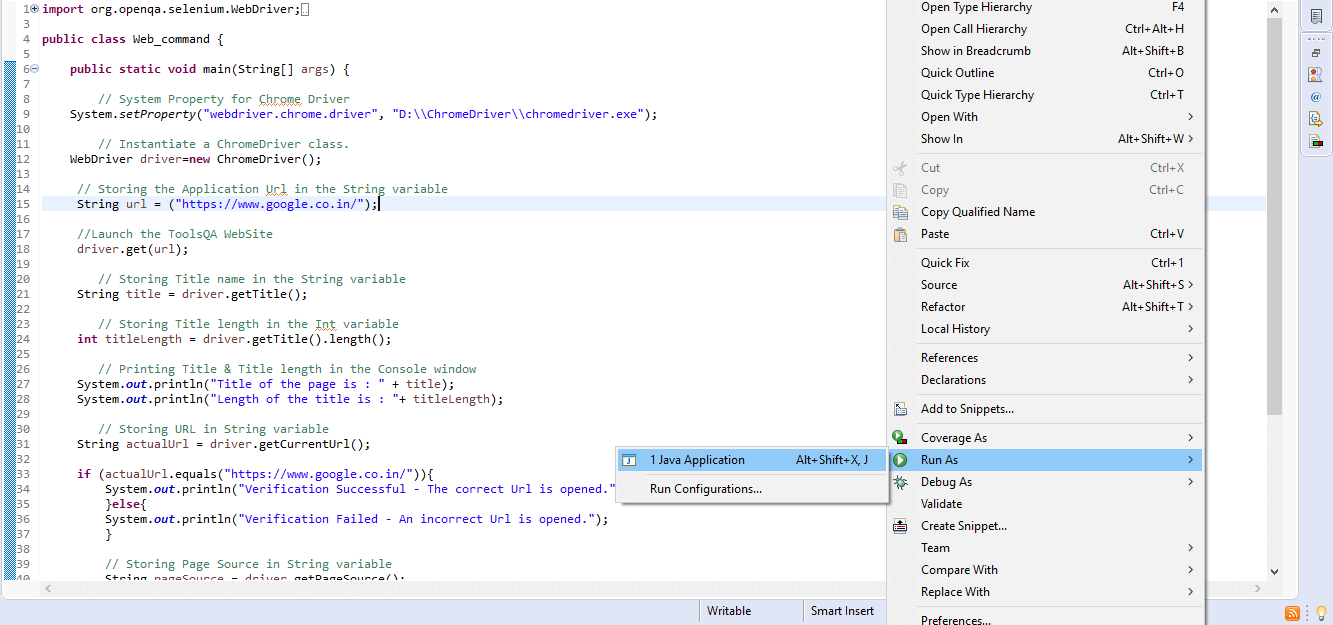
Task: Open the Task List view icon
Action: tap(1316, 17)
